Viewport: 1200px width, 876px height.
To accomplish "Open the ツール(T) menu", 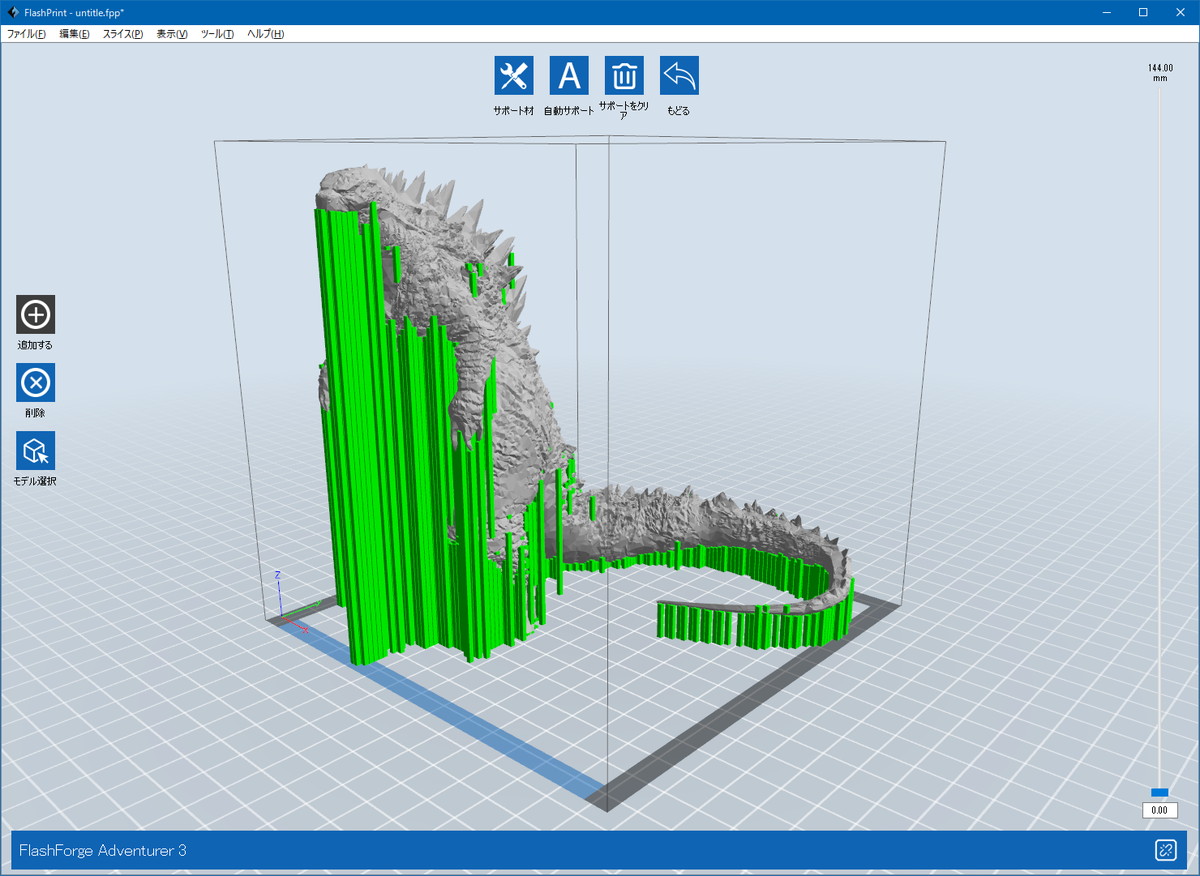I will tap(217, 34).
